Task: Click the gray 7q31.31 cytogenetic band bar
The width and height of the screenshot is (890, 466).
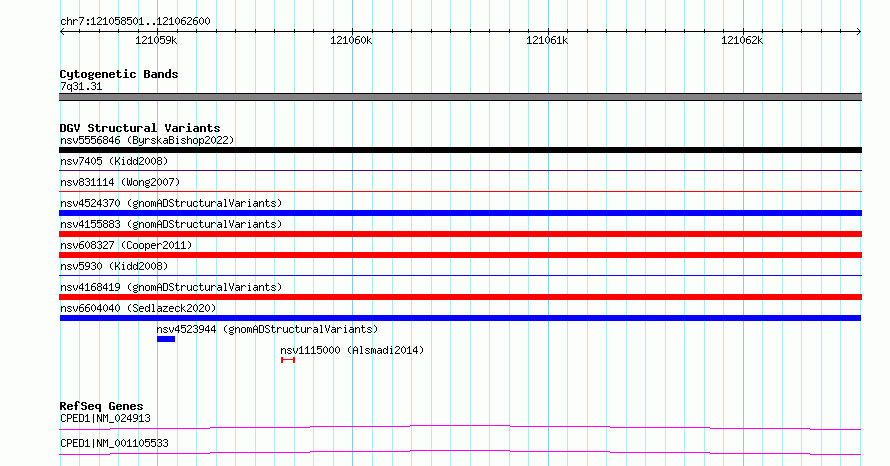Action: coord(460,97)
